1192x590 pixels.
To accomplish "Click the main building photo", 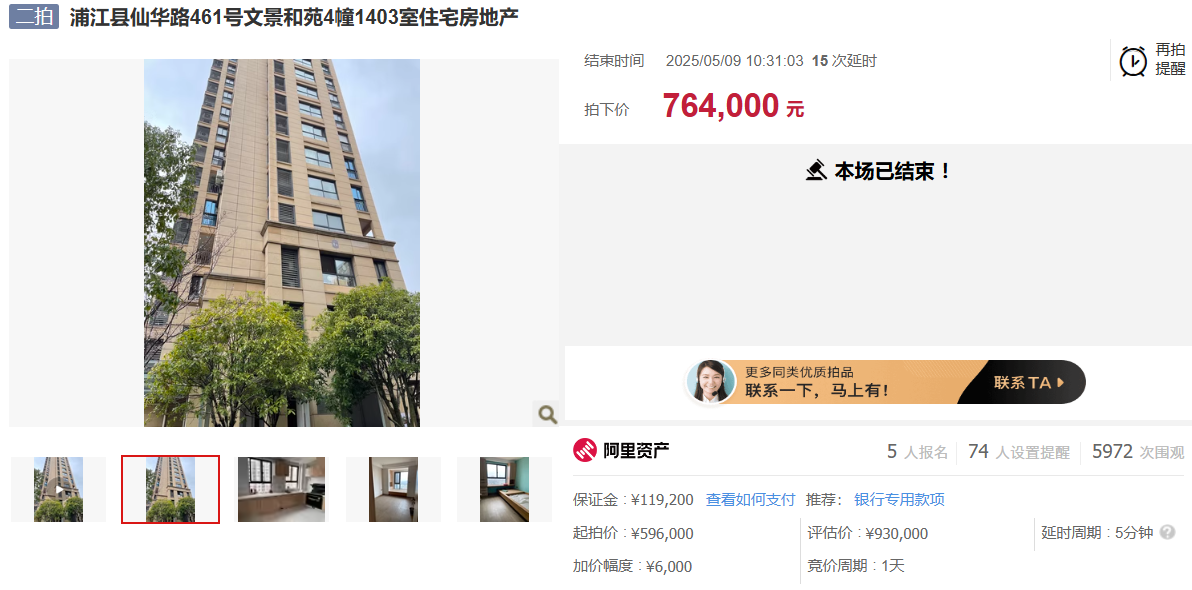I will pos(282,243).
